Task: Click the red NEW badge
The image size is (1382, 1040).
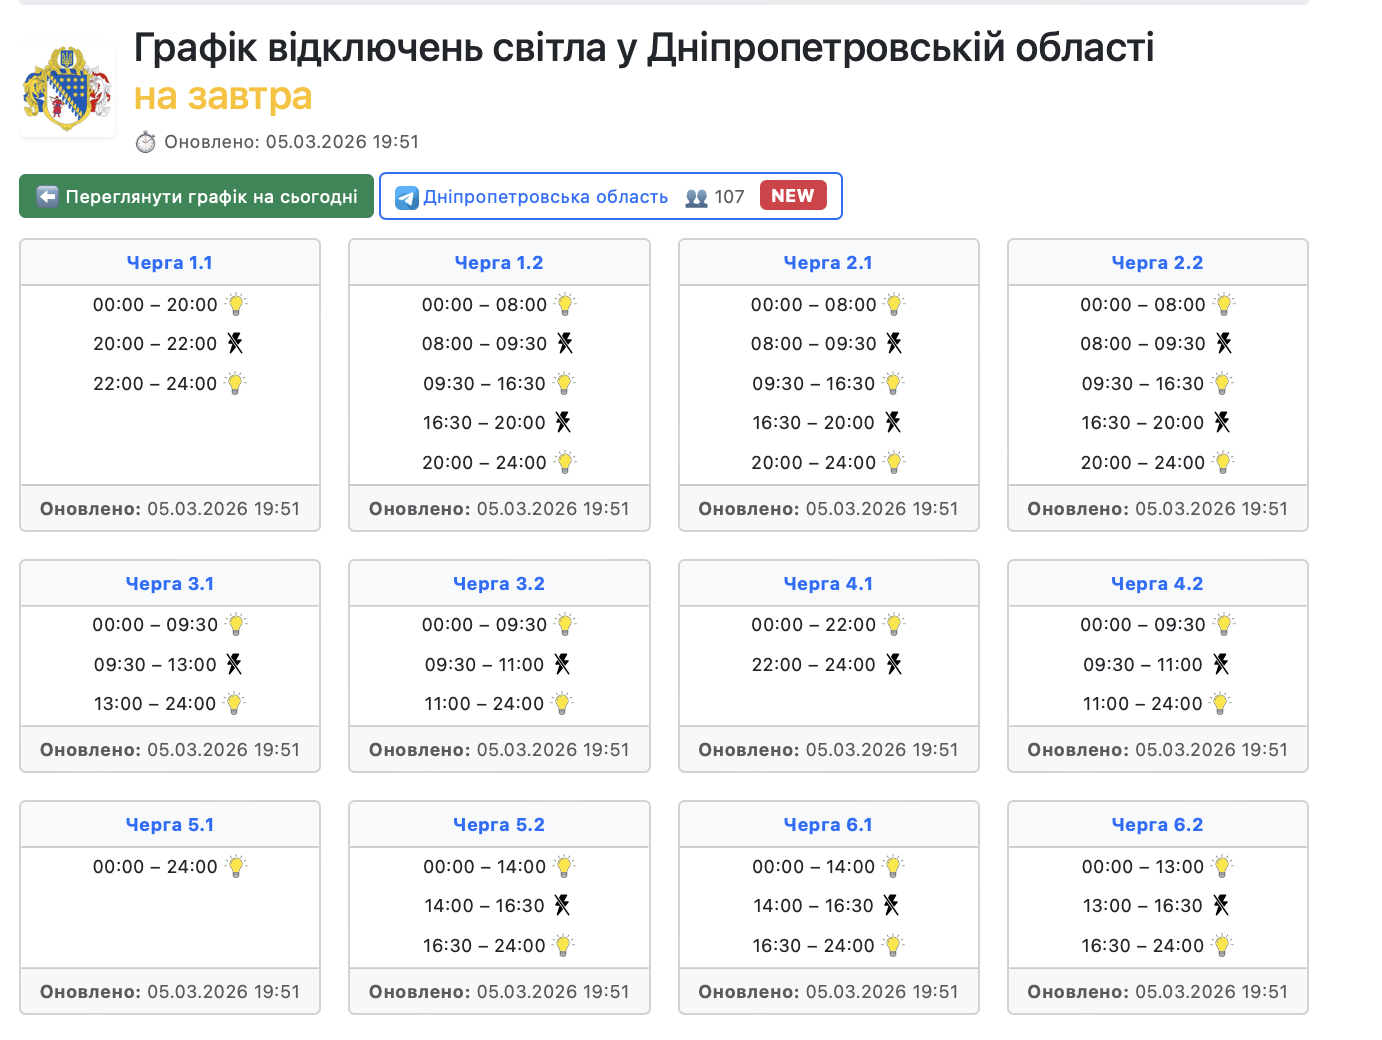Action: click(792, 196)
